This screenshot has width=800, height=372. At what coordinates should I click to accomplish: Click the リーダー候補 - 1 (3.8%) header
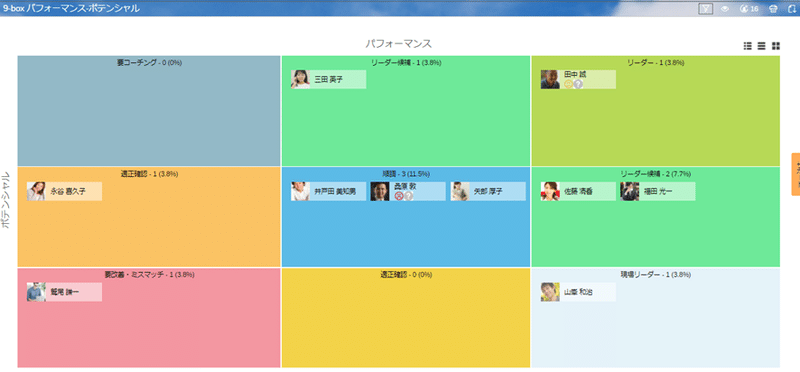click(406, 62)
